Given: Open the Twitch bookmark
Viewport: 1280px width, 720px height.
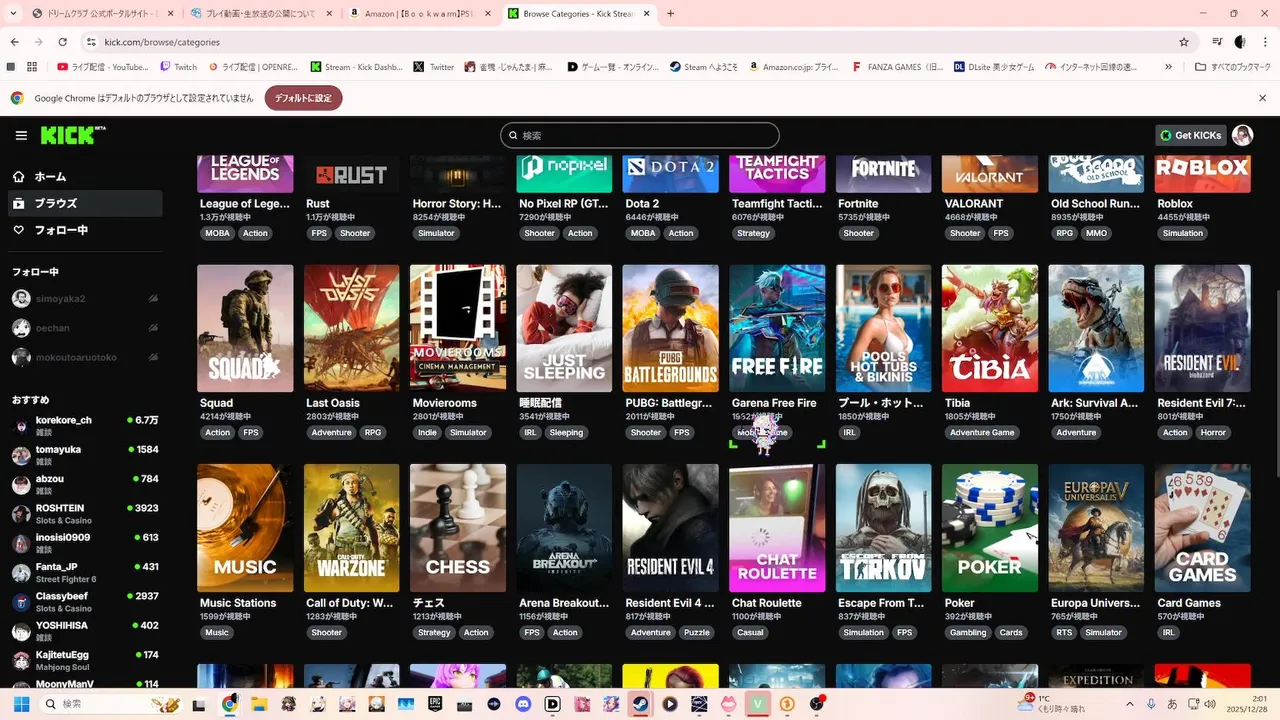Looking at the screenshot, I should 179,67.
